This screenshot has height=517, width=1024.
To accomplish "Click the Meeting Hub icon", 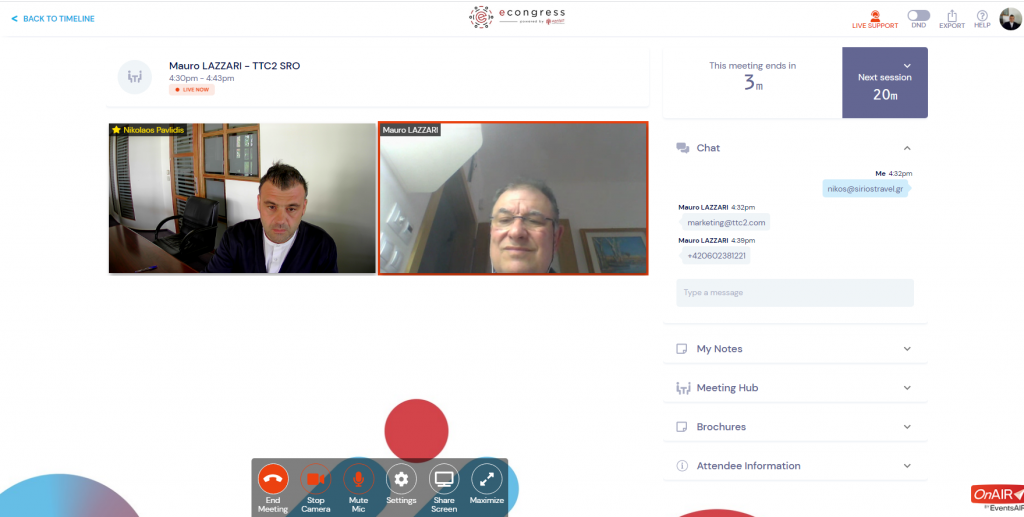I will click(683, 388).
